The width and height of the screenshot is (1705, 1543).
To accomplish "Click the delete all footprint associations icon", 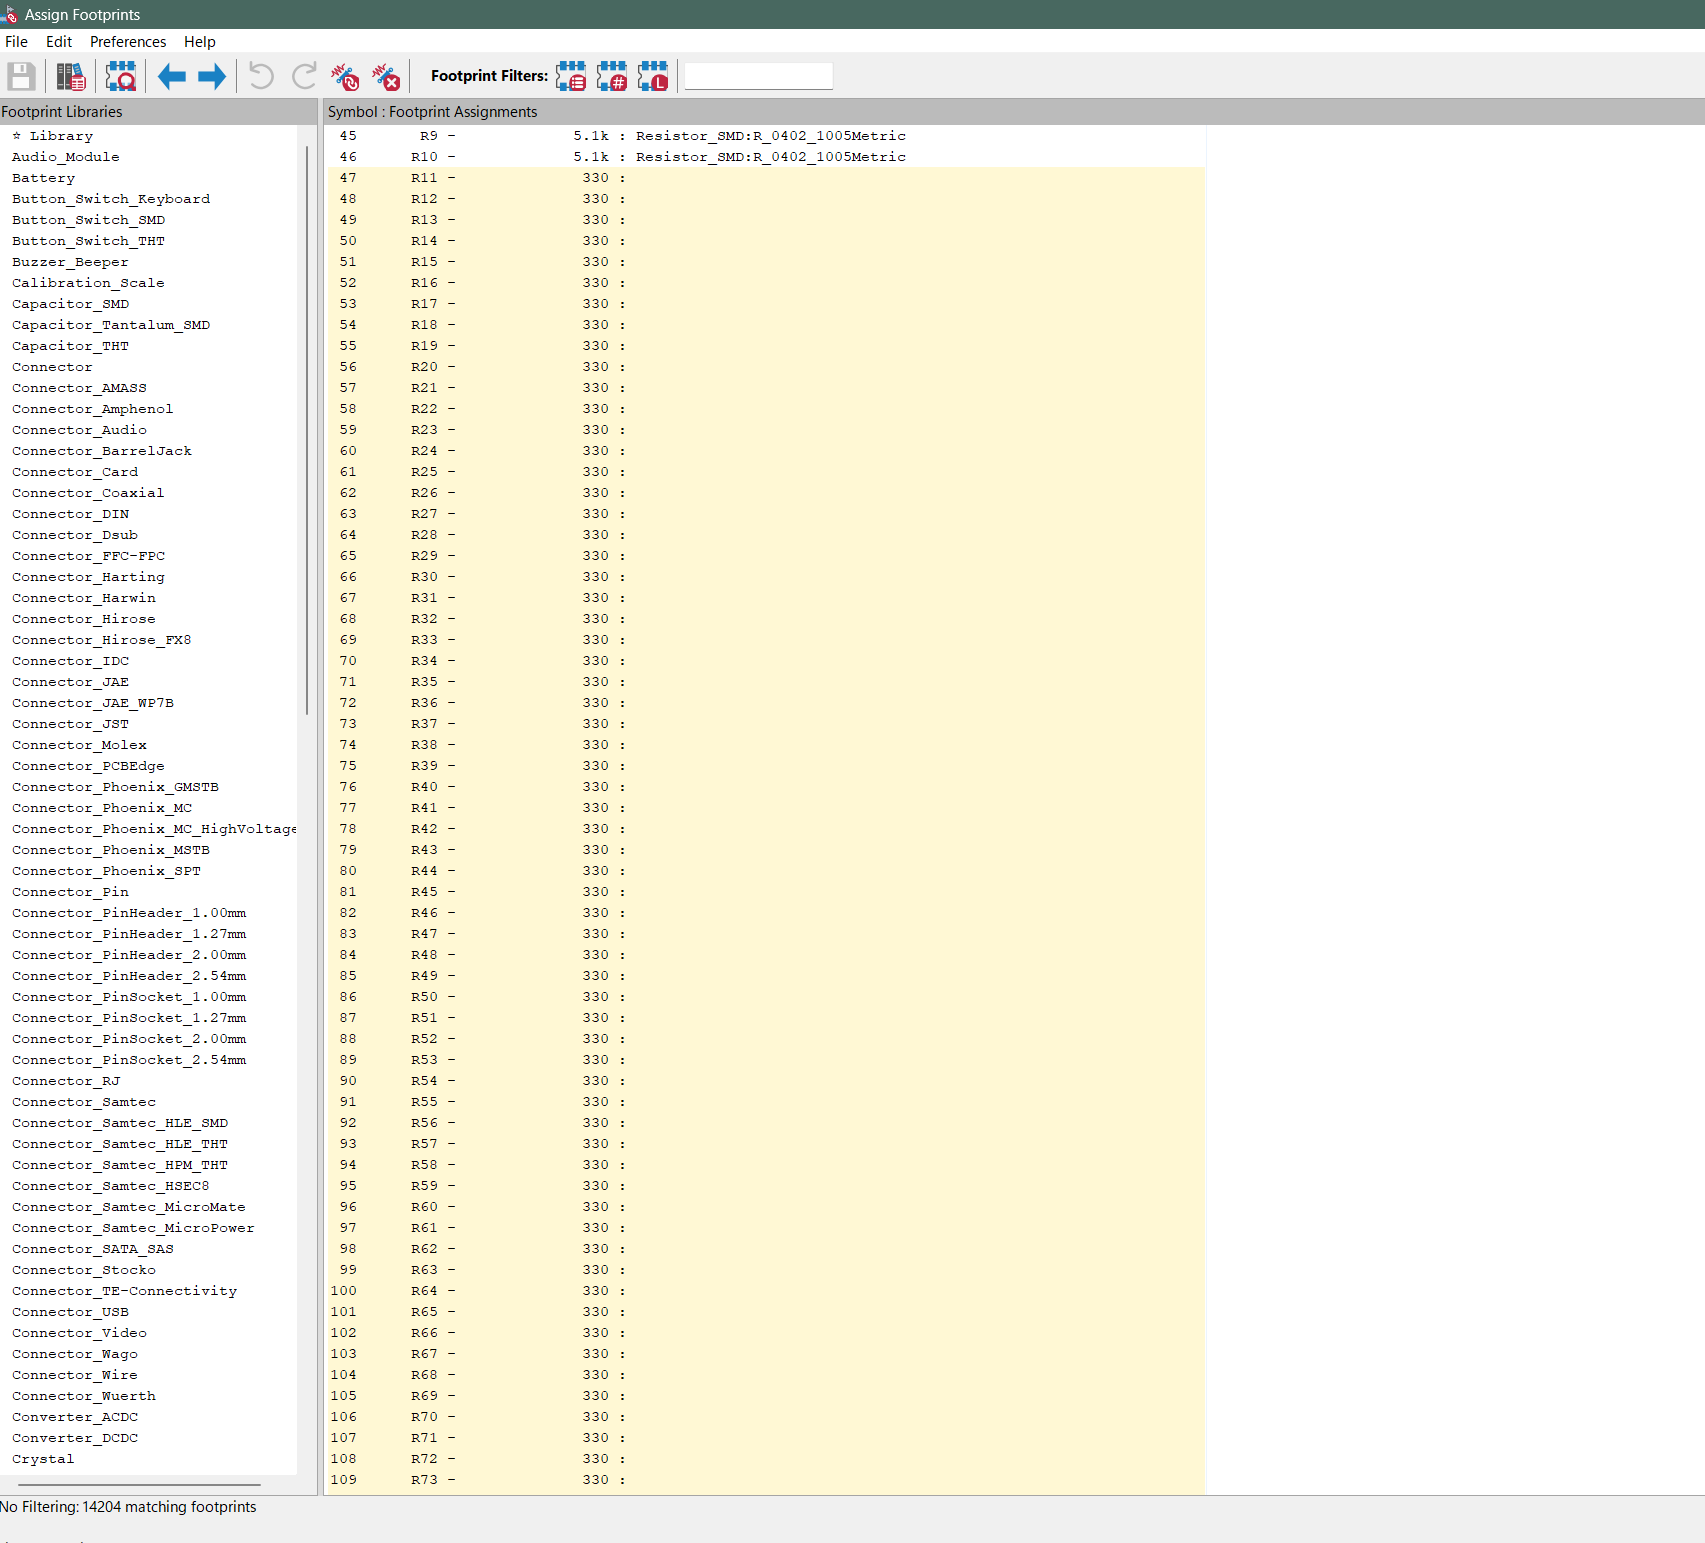I will click(x=386, y=77).
